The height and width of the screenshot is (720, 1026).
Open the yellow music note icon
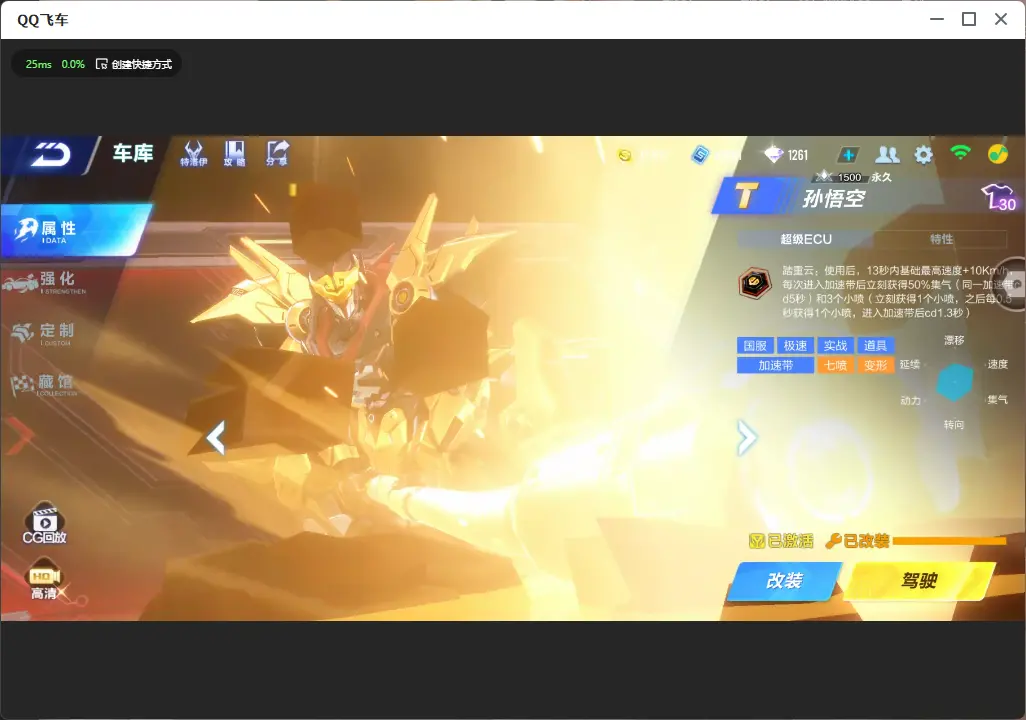pos(997,154)
